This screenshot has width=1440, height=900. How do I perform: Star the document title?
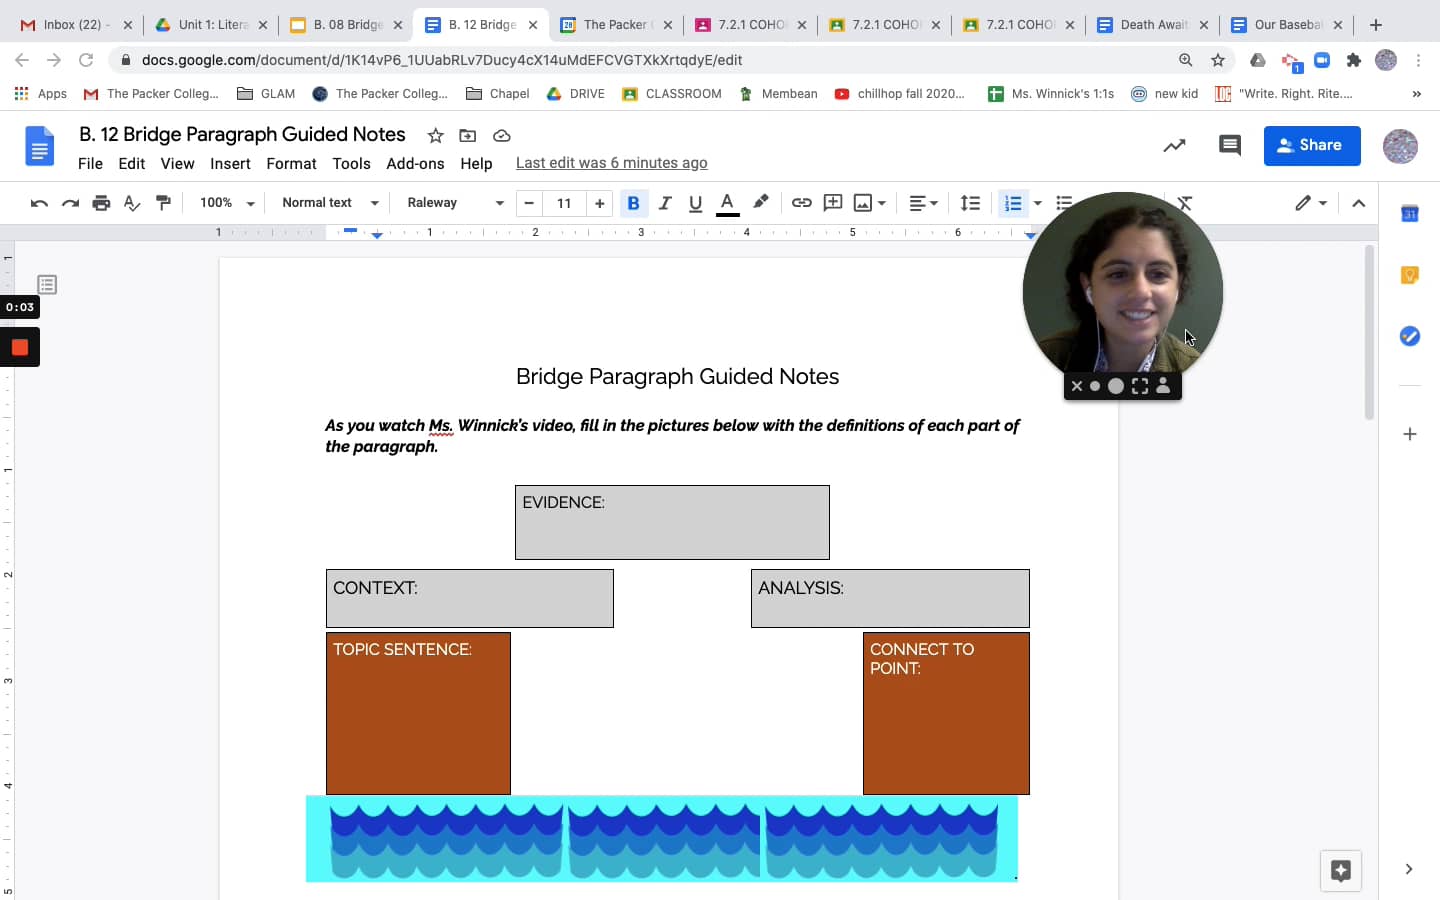point(435,135)
